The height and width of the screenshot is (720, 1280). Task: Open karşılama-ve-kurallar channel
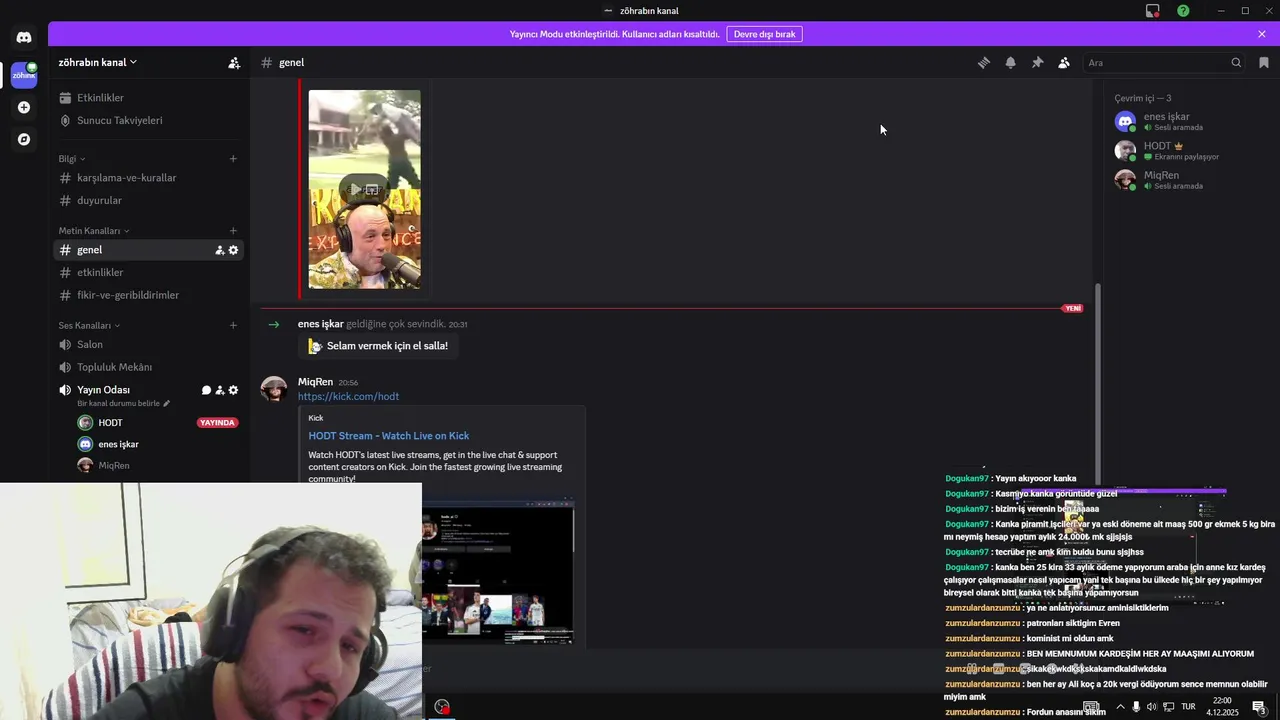[148, 178]
